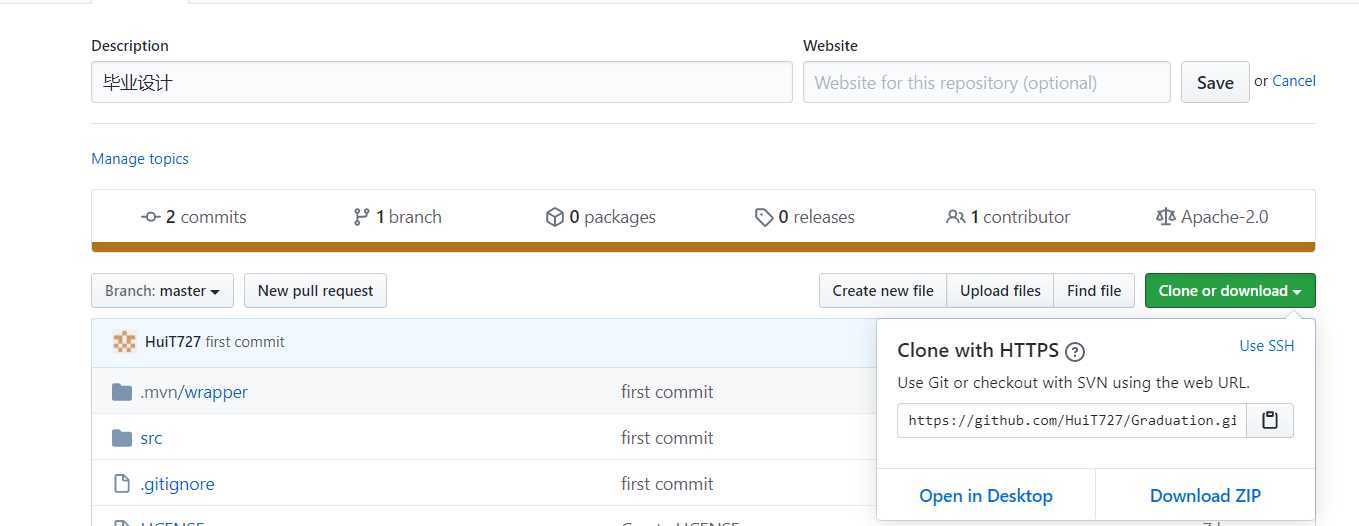
Task: Toggle Clone or download dropdown
Action: point(1230,291)
